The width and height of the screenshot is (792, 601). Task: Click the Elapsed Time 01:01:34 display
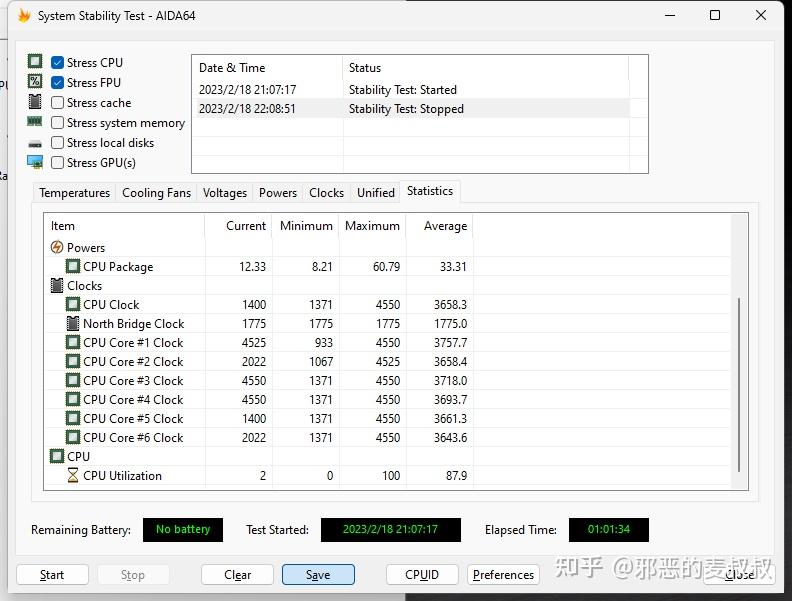[609, 529]
